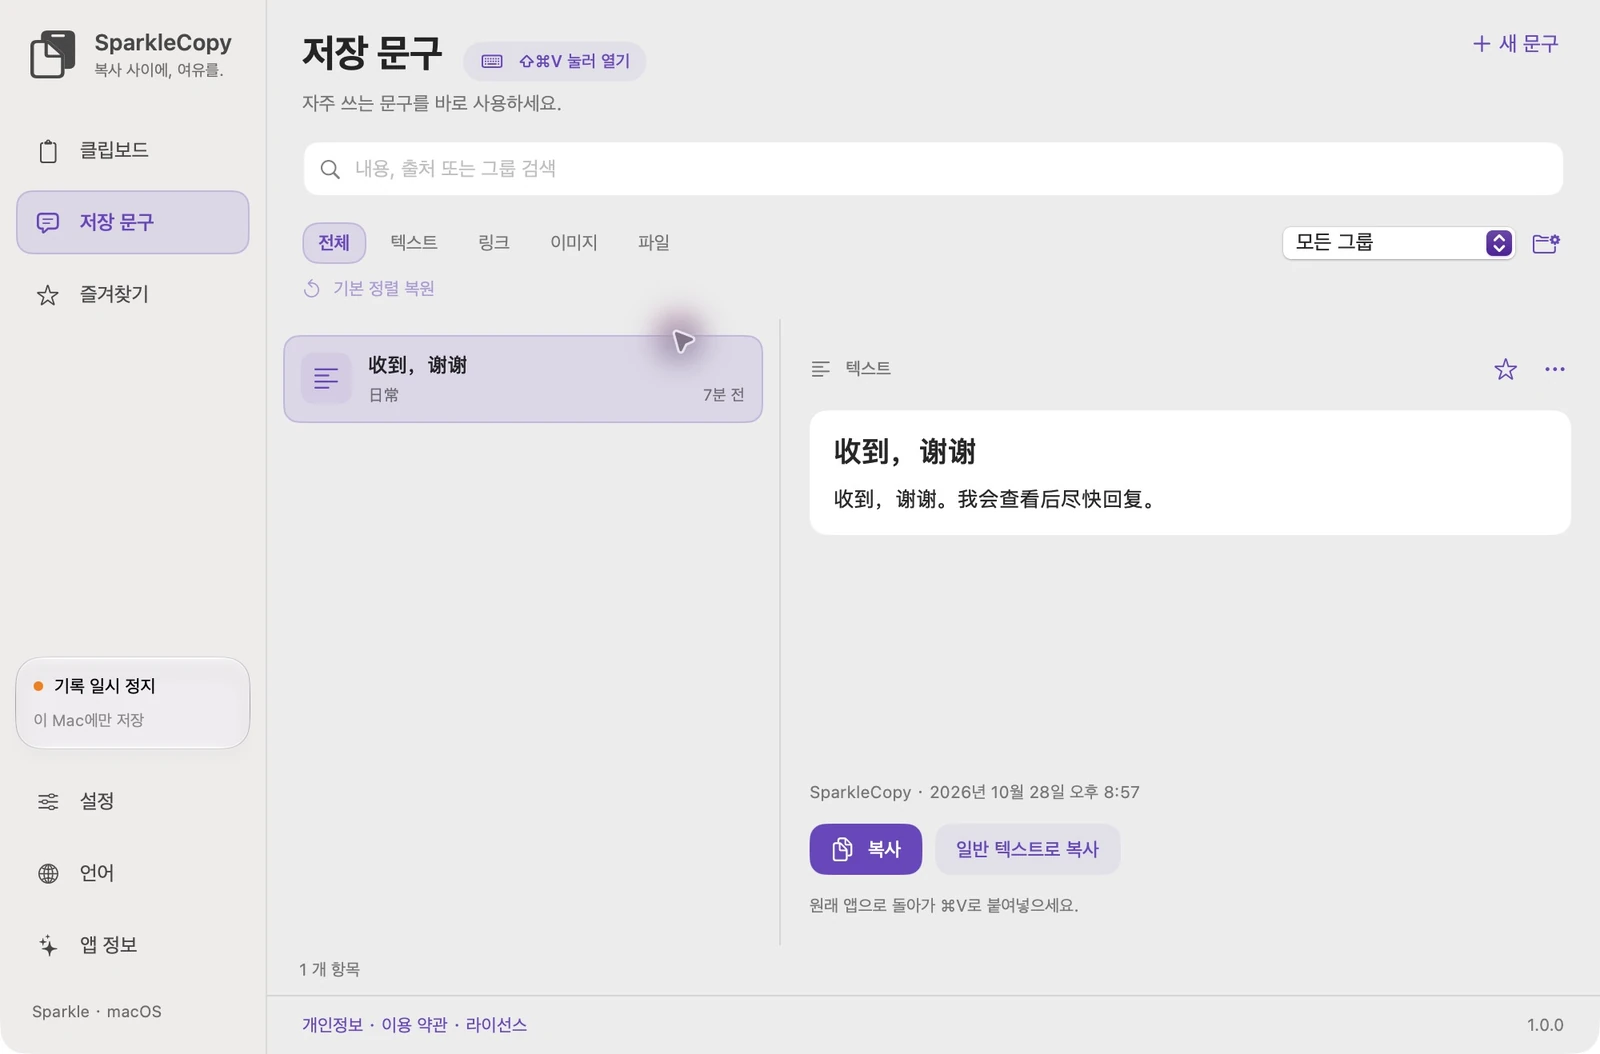Open 앱 정보 about page

132,945
